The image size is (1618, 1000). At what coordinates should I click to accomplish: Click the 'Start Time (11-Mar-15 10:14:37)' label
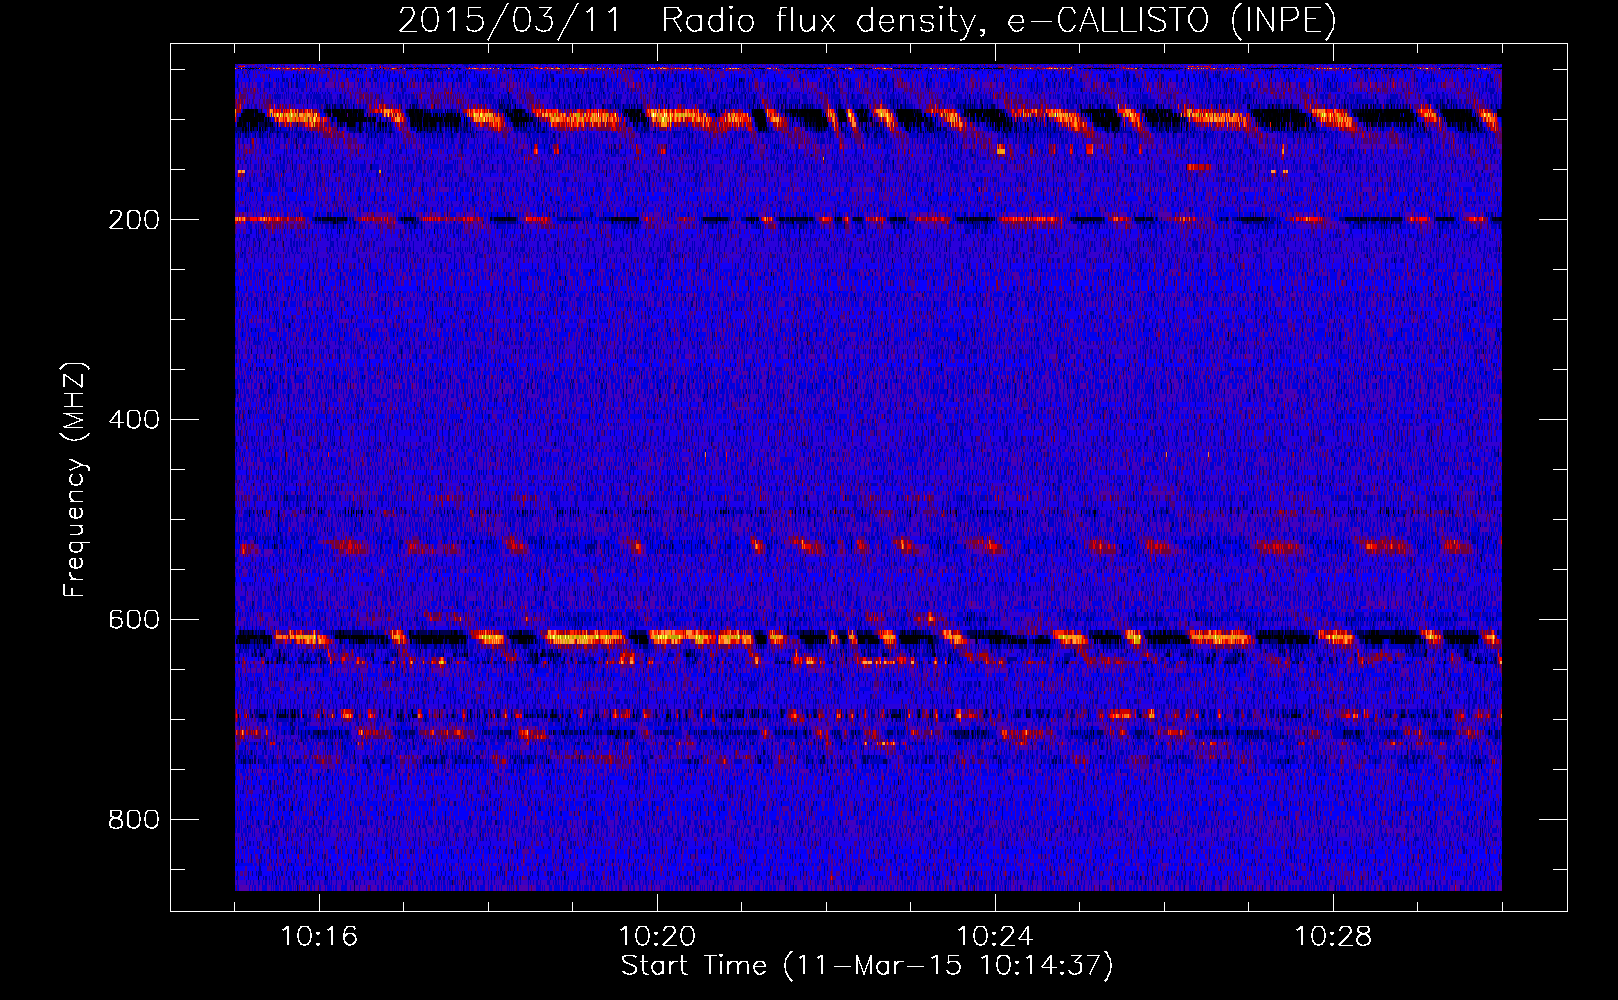pos(867,966)
